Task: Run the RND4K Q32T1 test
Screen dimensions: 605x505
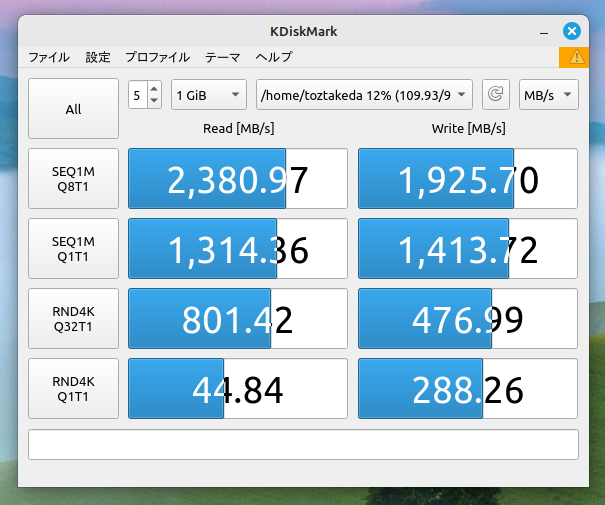Action: click(x=73, y=319)
